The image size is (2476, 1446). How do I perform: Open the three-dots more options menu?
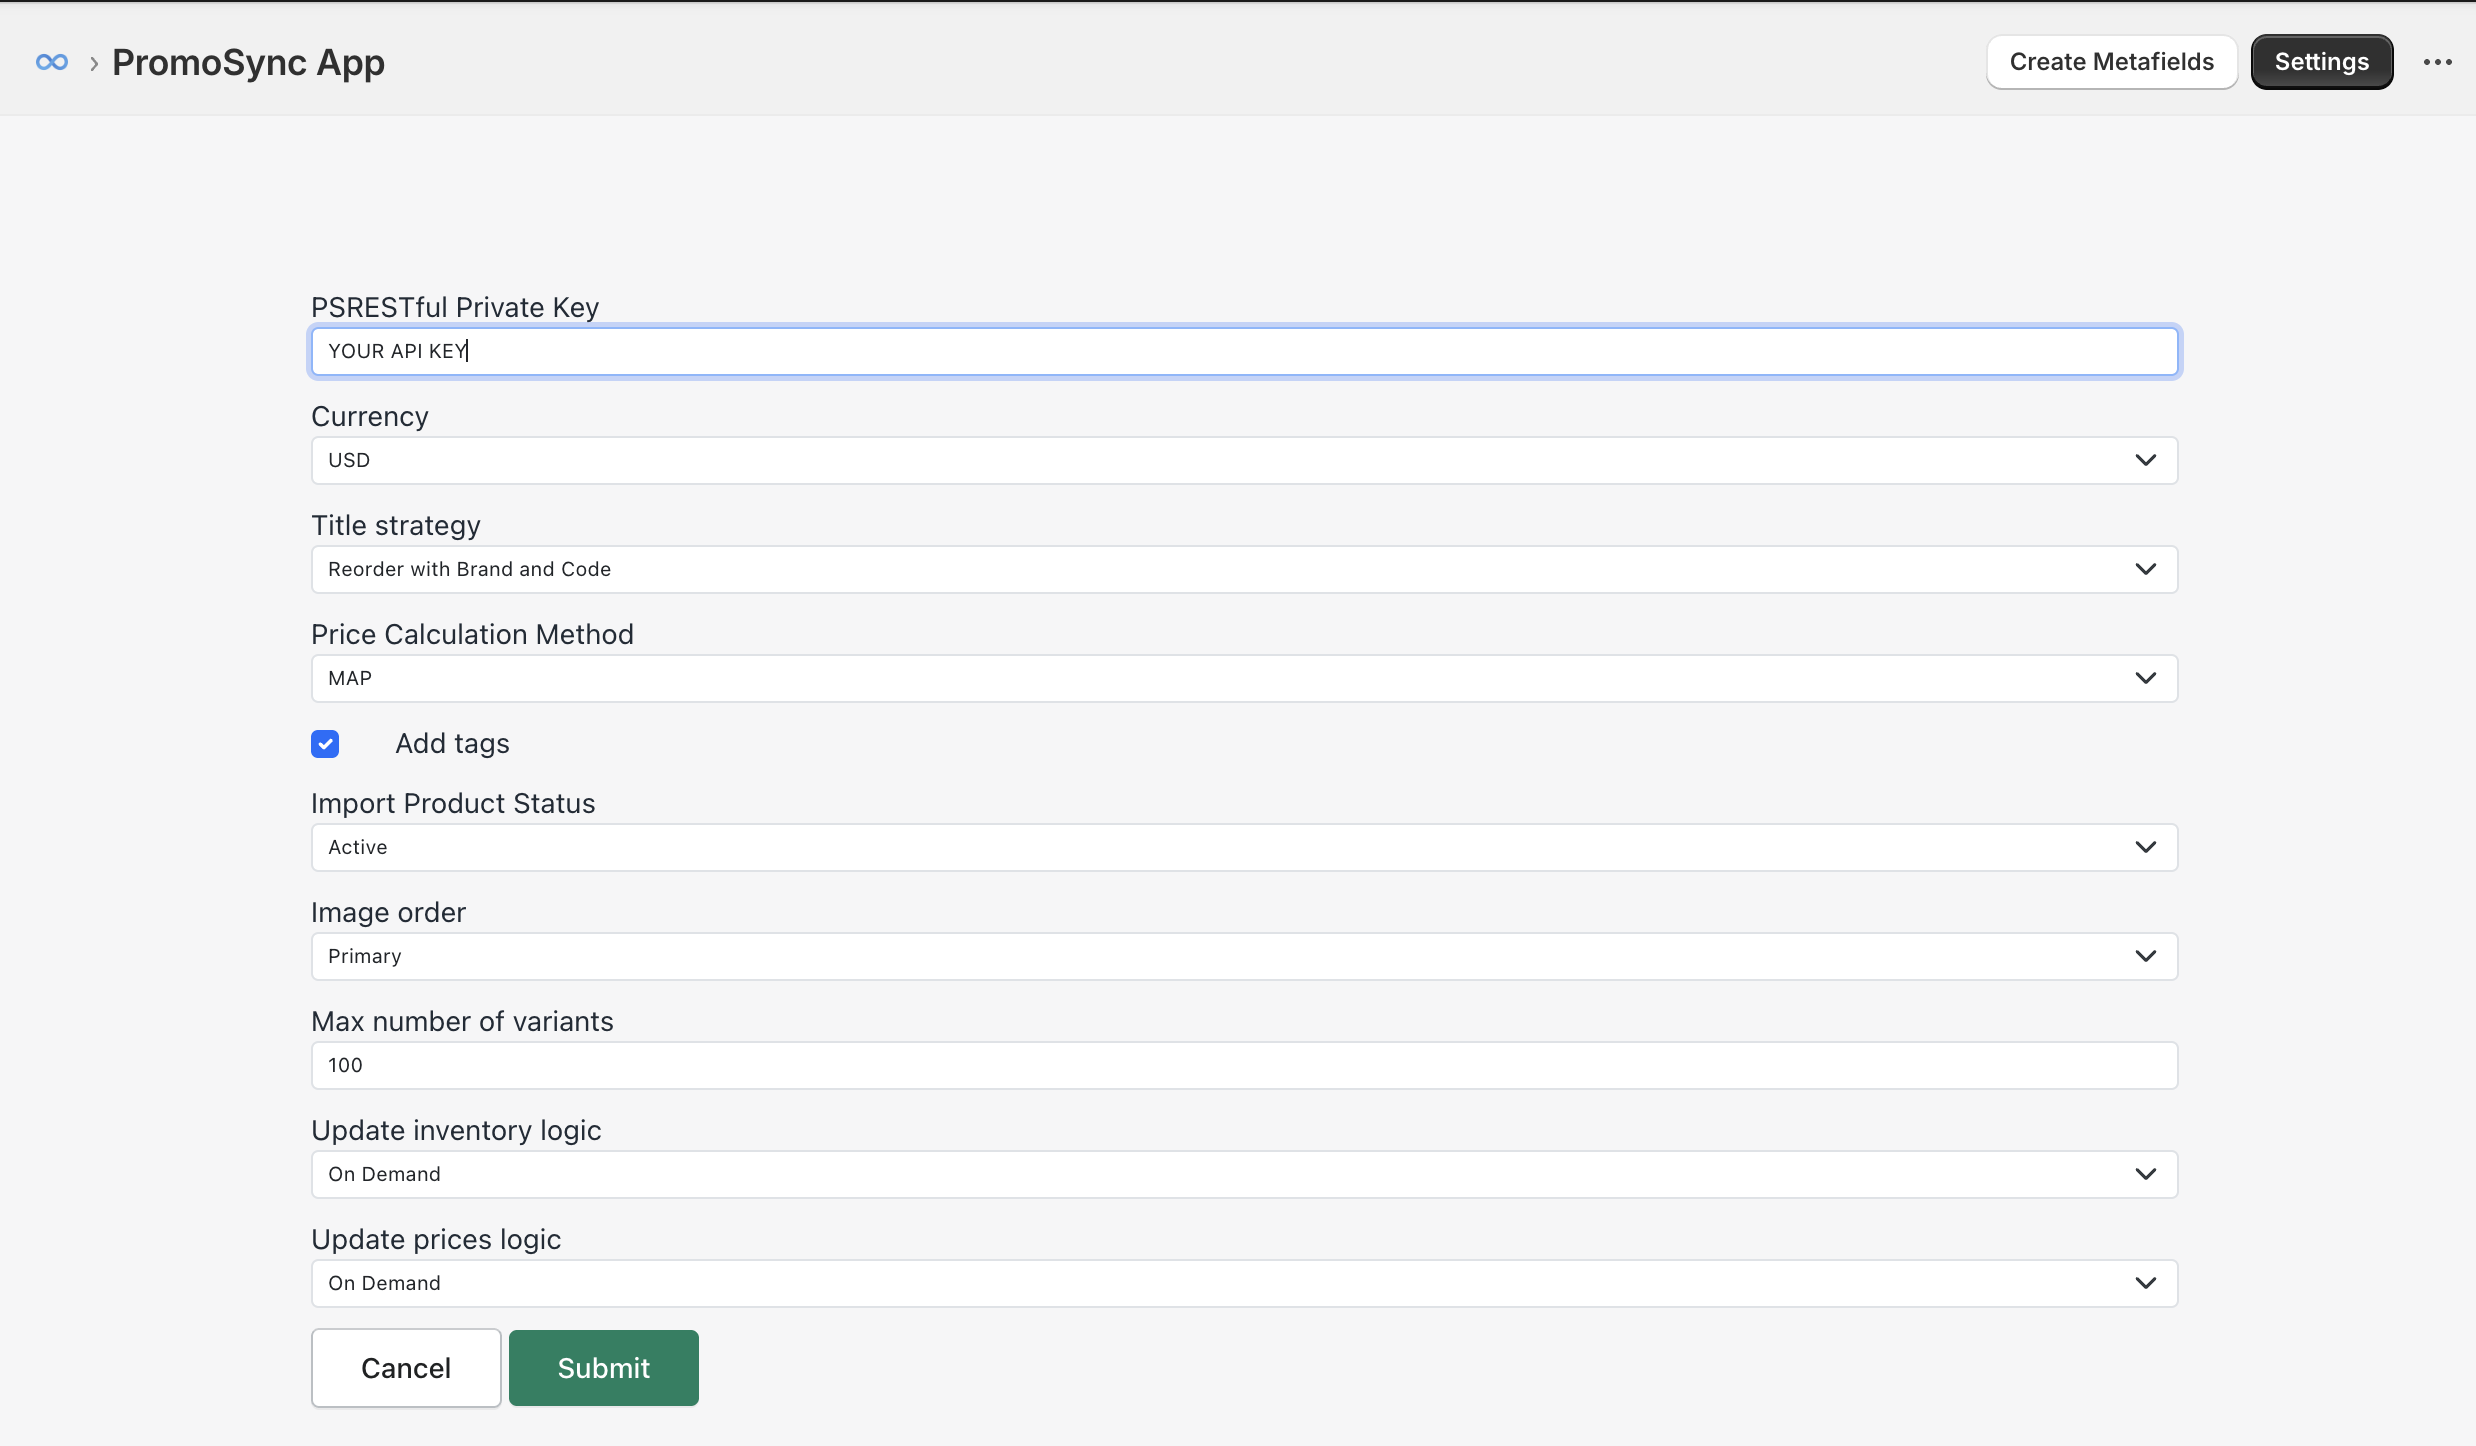tap(2437, 62)
